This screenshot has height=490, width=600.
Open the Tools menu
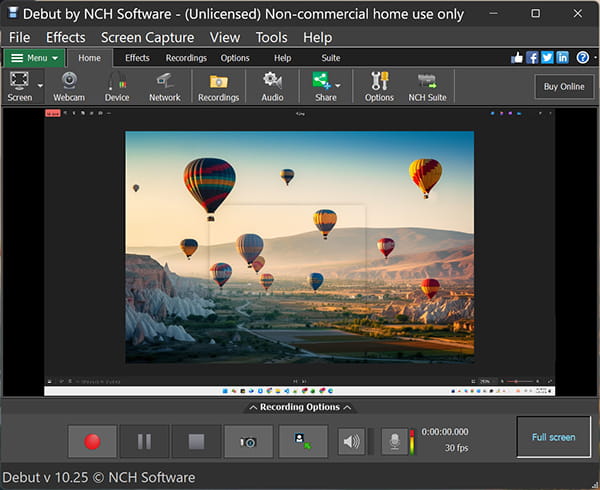click(x=271, y=37)
